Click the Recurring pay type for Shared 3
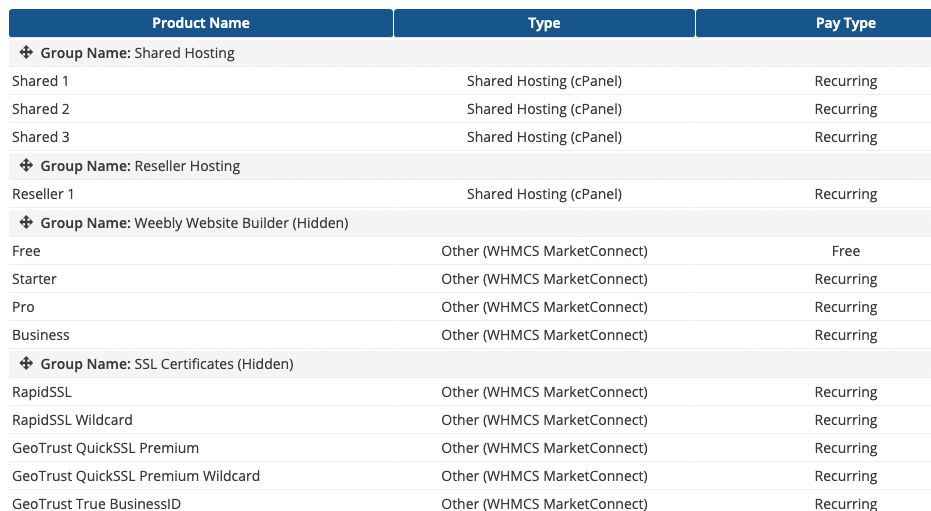Viewport: 931px width, 511px height. (846, 137)
